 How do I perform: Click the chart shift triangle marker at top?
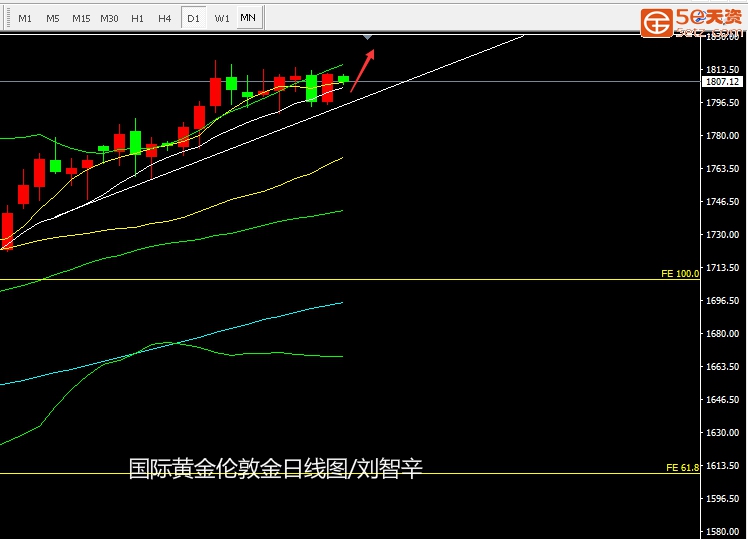pyautogui.click(x=367, y=37)
